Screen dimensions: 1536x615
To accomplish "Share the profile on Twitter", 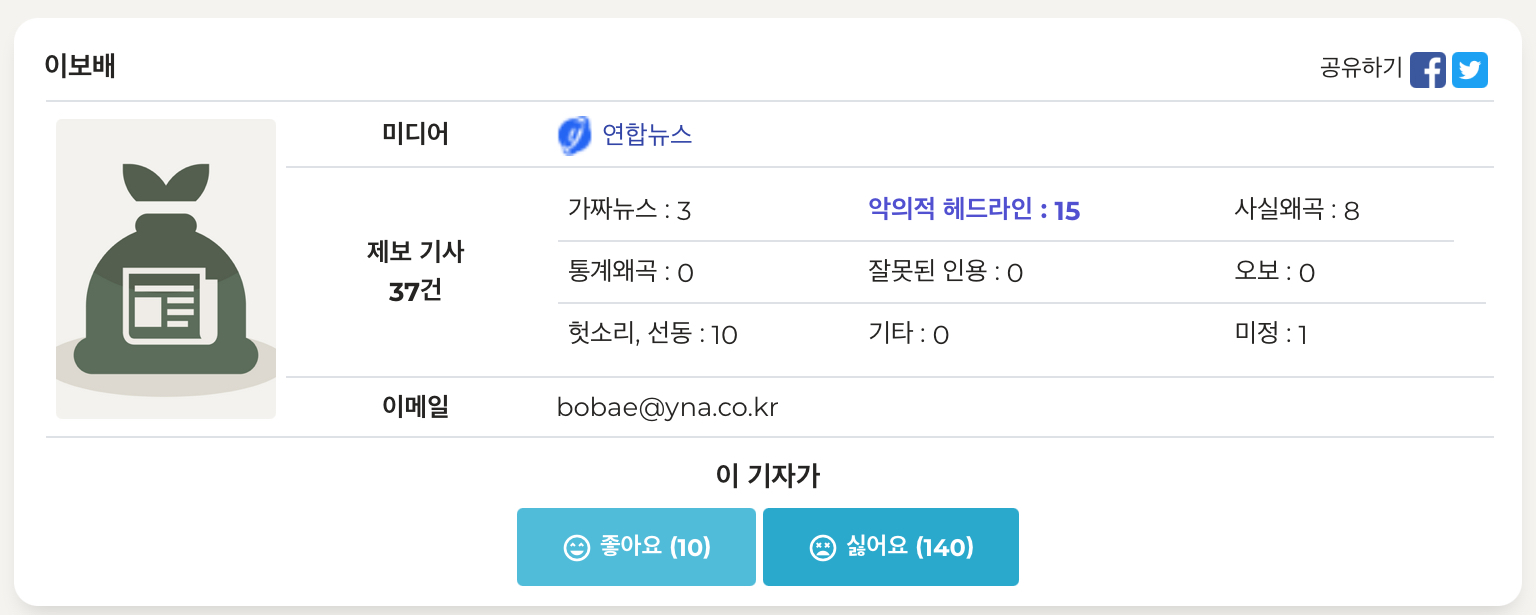I will 1469,70.
